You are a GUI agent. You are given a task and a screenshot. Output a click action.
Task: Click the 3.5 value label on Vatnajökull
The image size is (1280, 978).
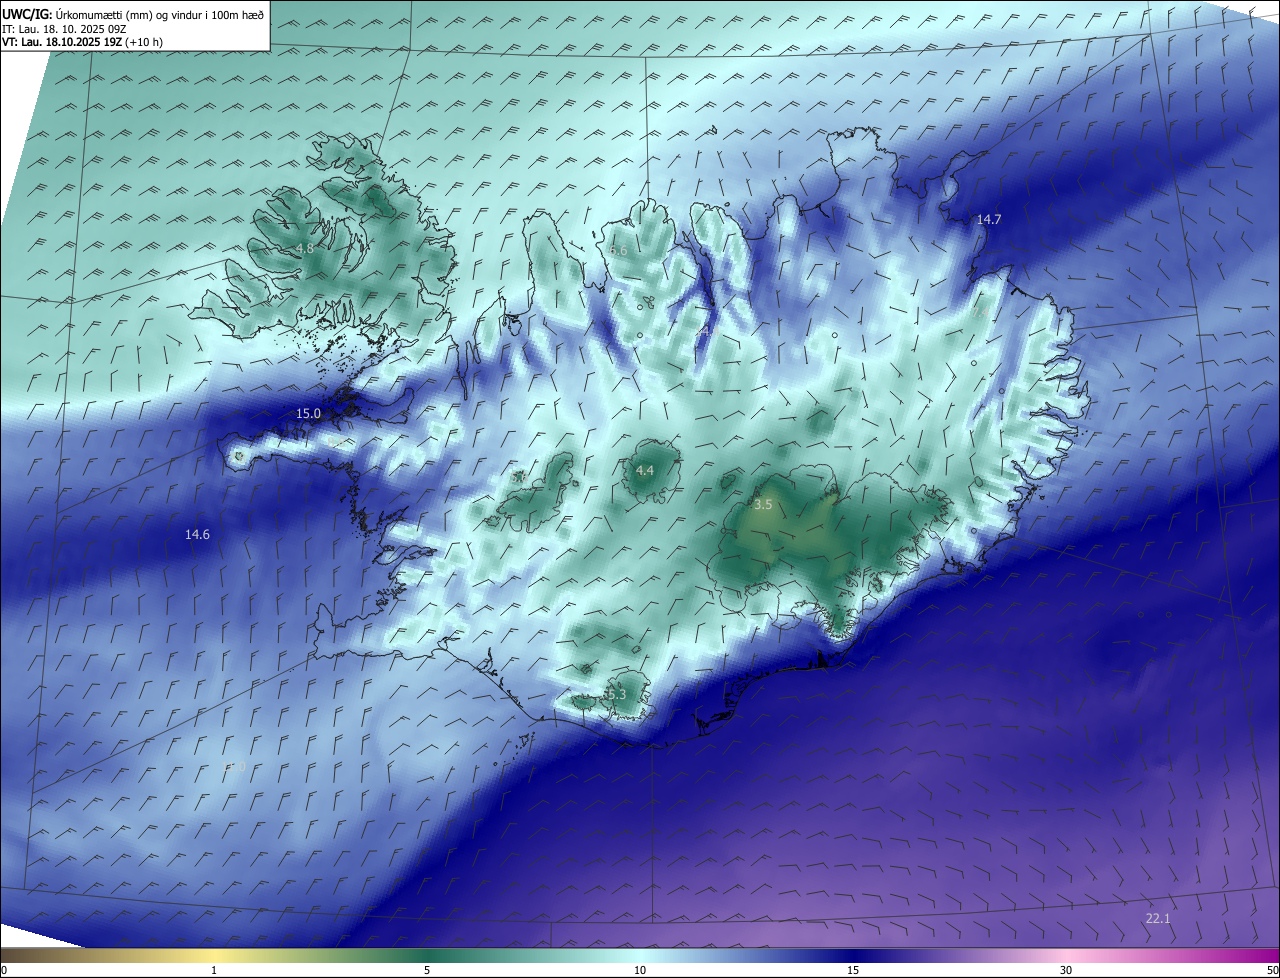point(763,505)
